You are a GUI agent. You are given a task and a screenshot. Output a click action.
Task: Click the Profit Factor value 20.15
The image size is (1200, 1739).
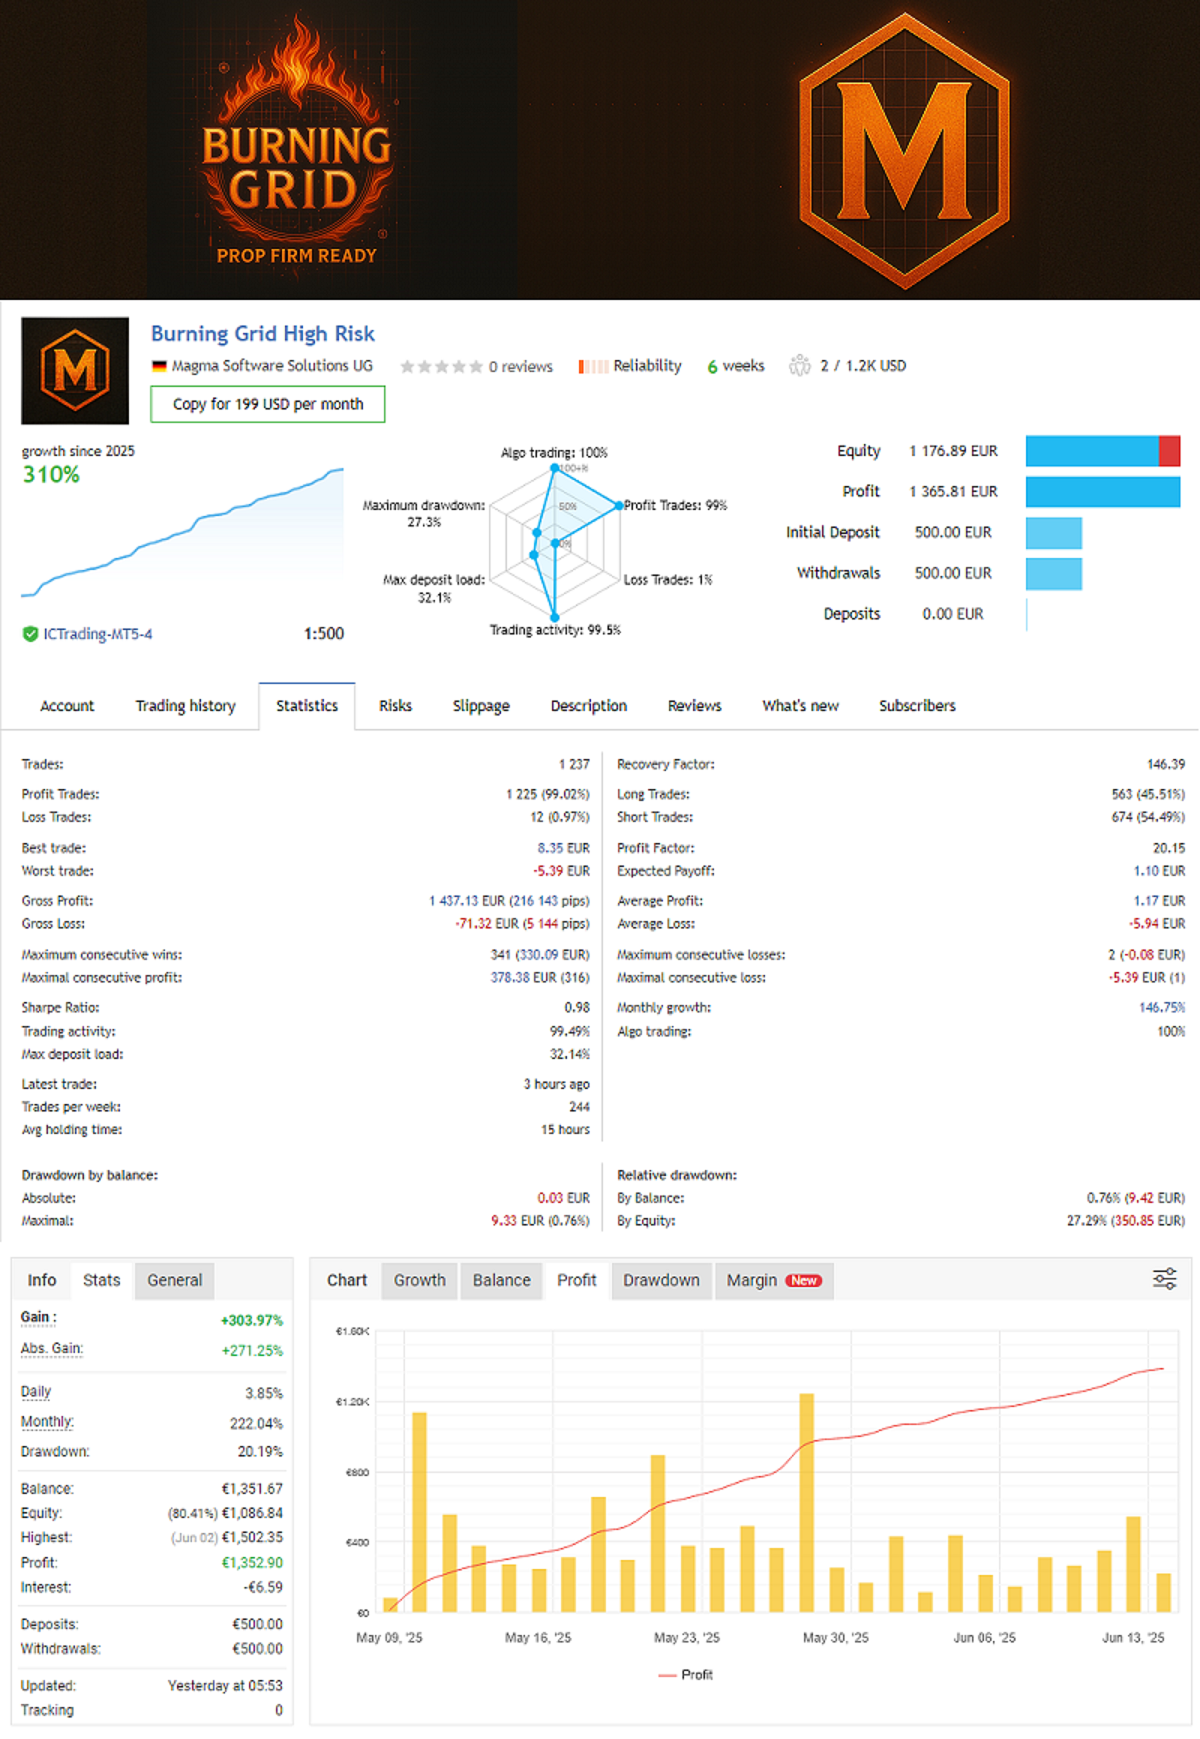(x=1169, y=848)
